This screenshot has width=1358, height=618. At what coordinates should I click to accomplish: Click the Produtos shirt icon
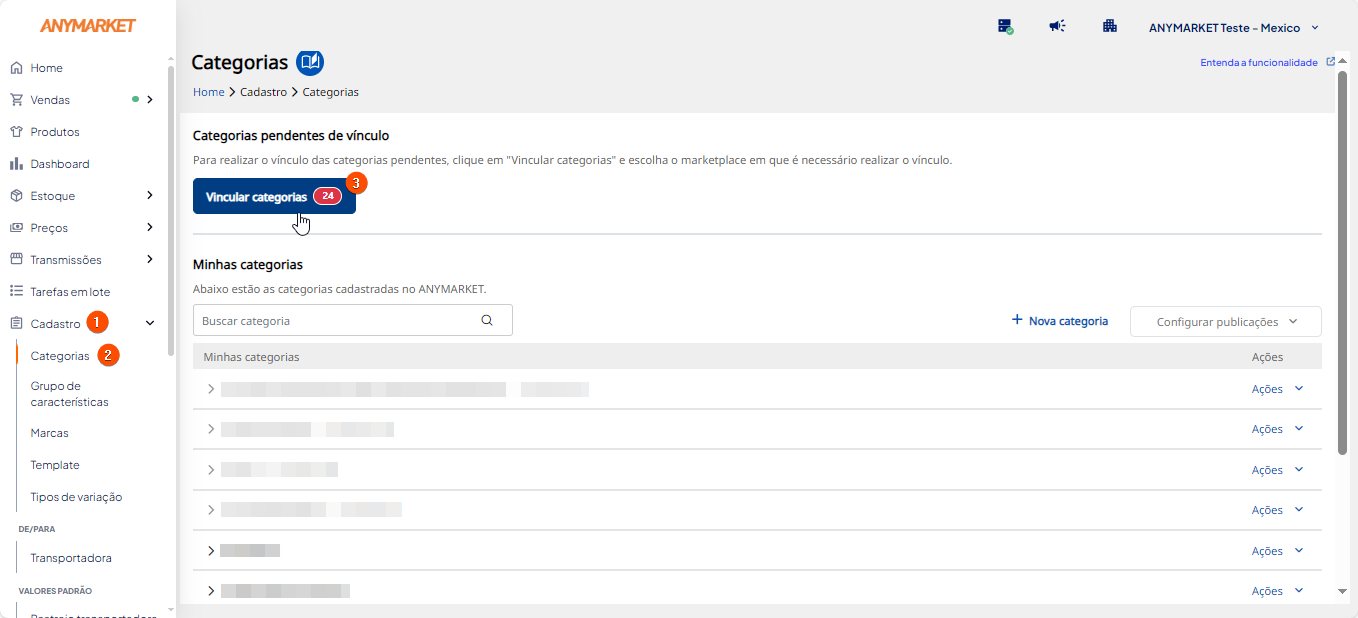(16, 132)
